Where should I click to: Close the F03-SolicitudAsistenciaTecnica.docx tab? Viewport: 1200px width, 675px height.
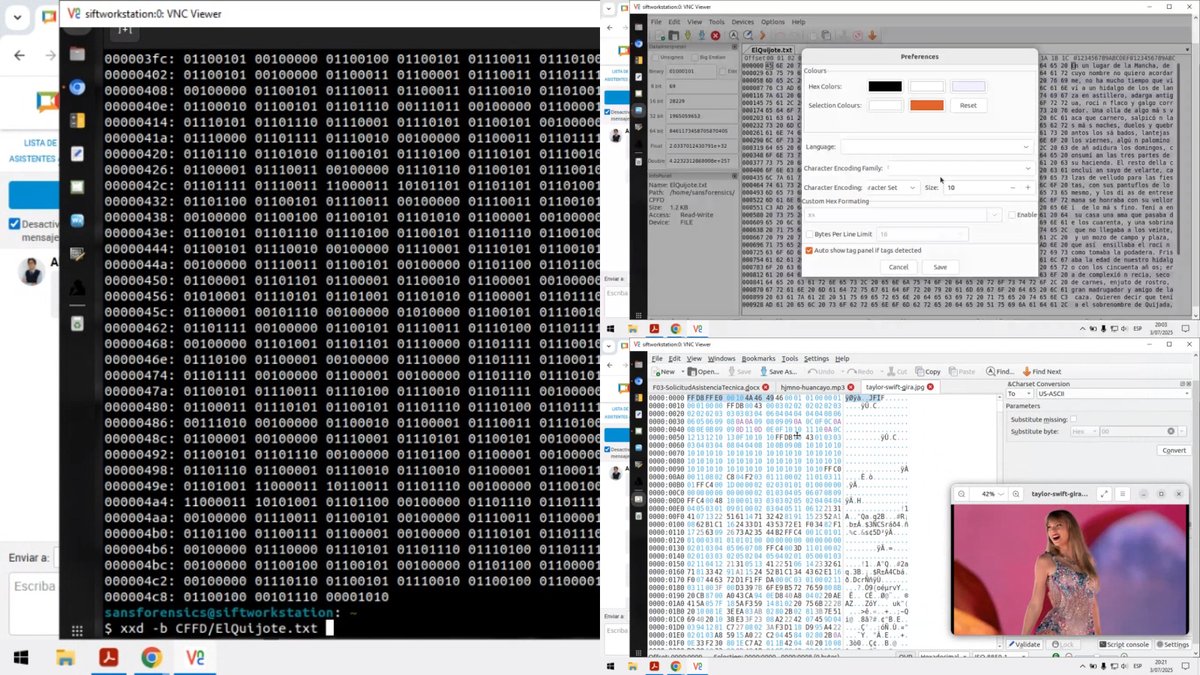765,386
